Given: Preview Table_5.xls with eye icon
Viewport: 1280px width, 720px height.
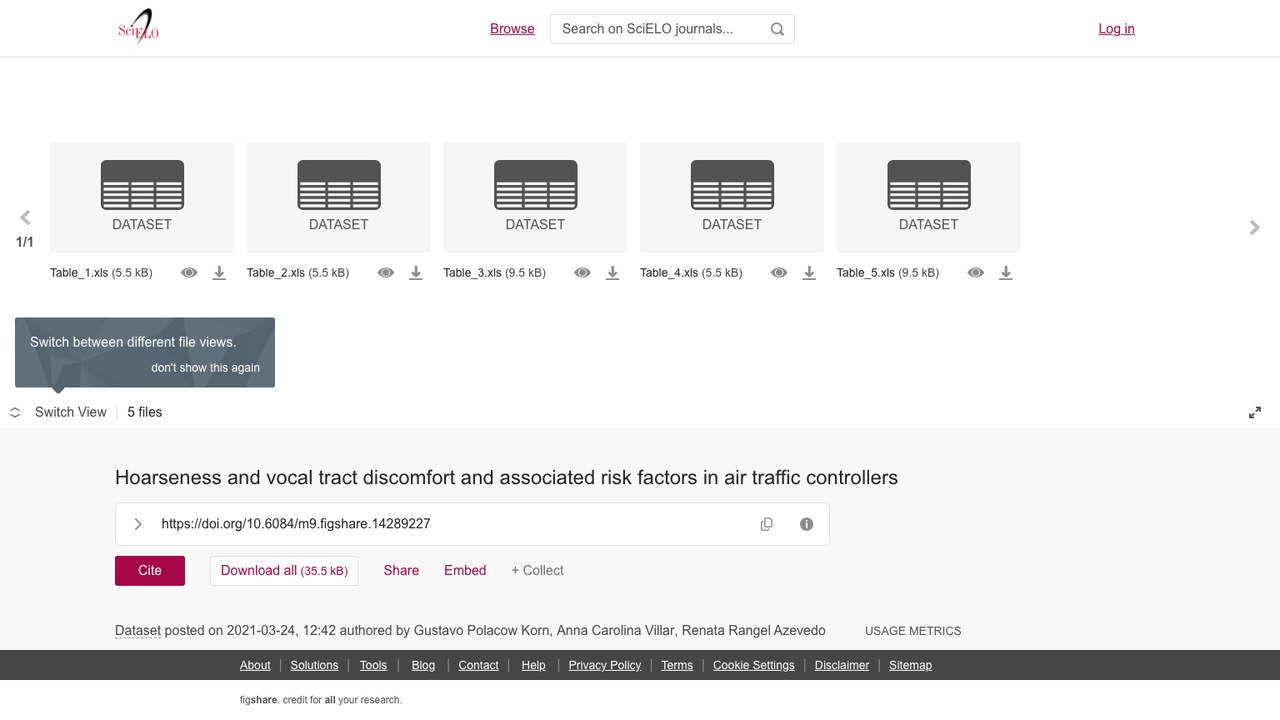Looking at the screenshot, I should tap(976, 273).
